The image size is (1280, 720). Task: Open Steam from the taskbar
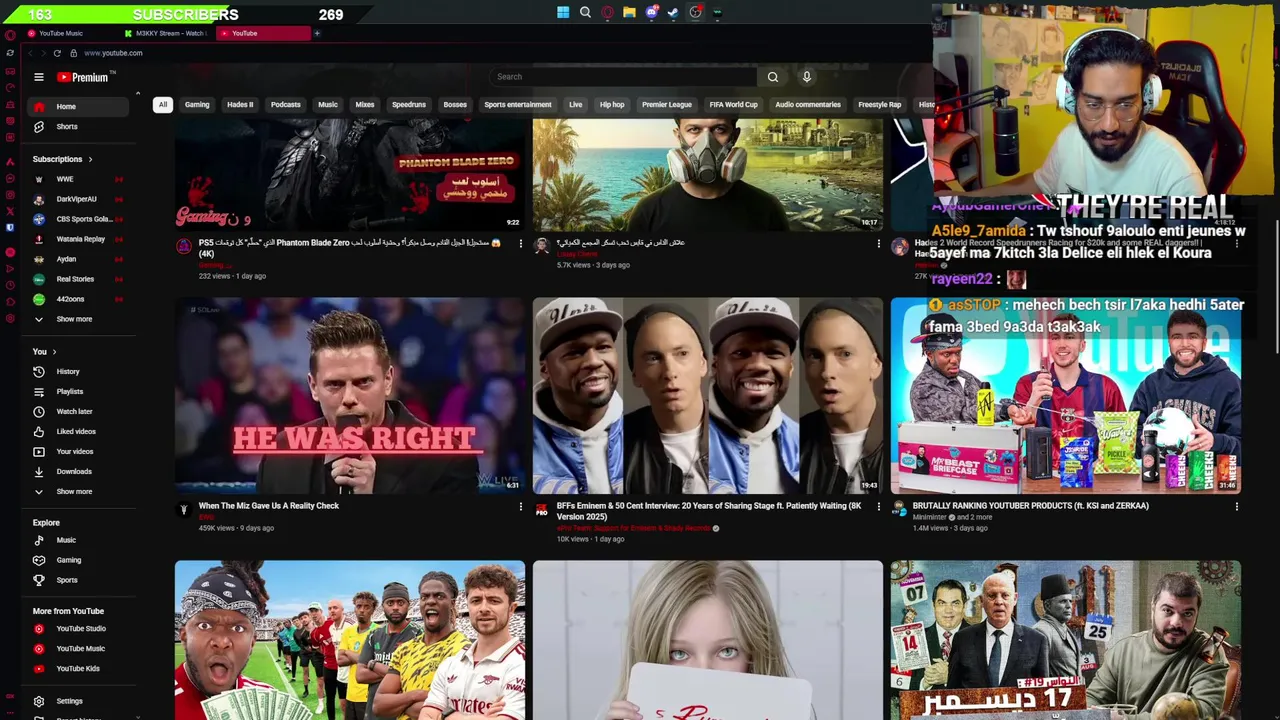pyautogui.click(x=673, y=13)
